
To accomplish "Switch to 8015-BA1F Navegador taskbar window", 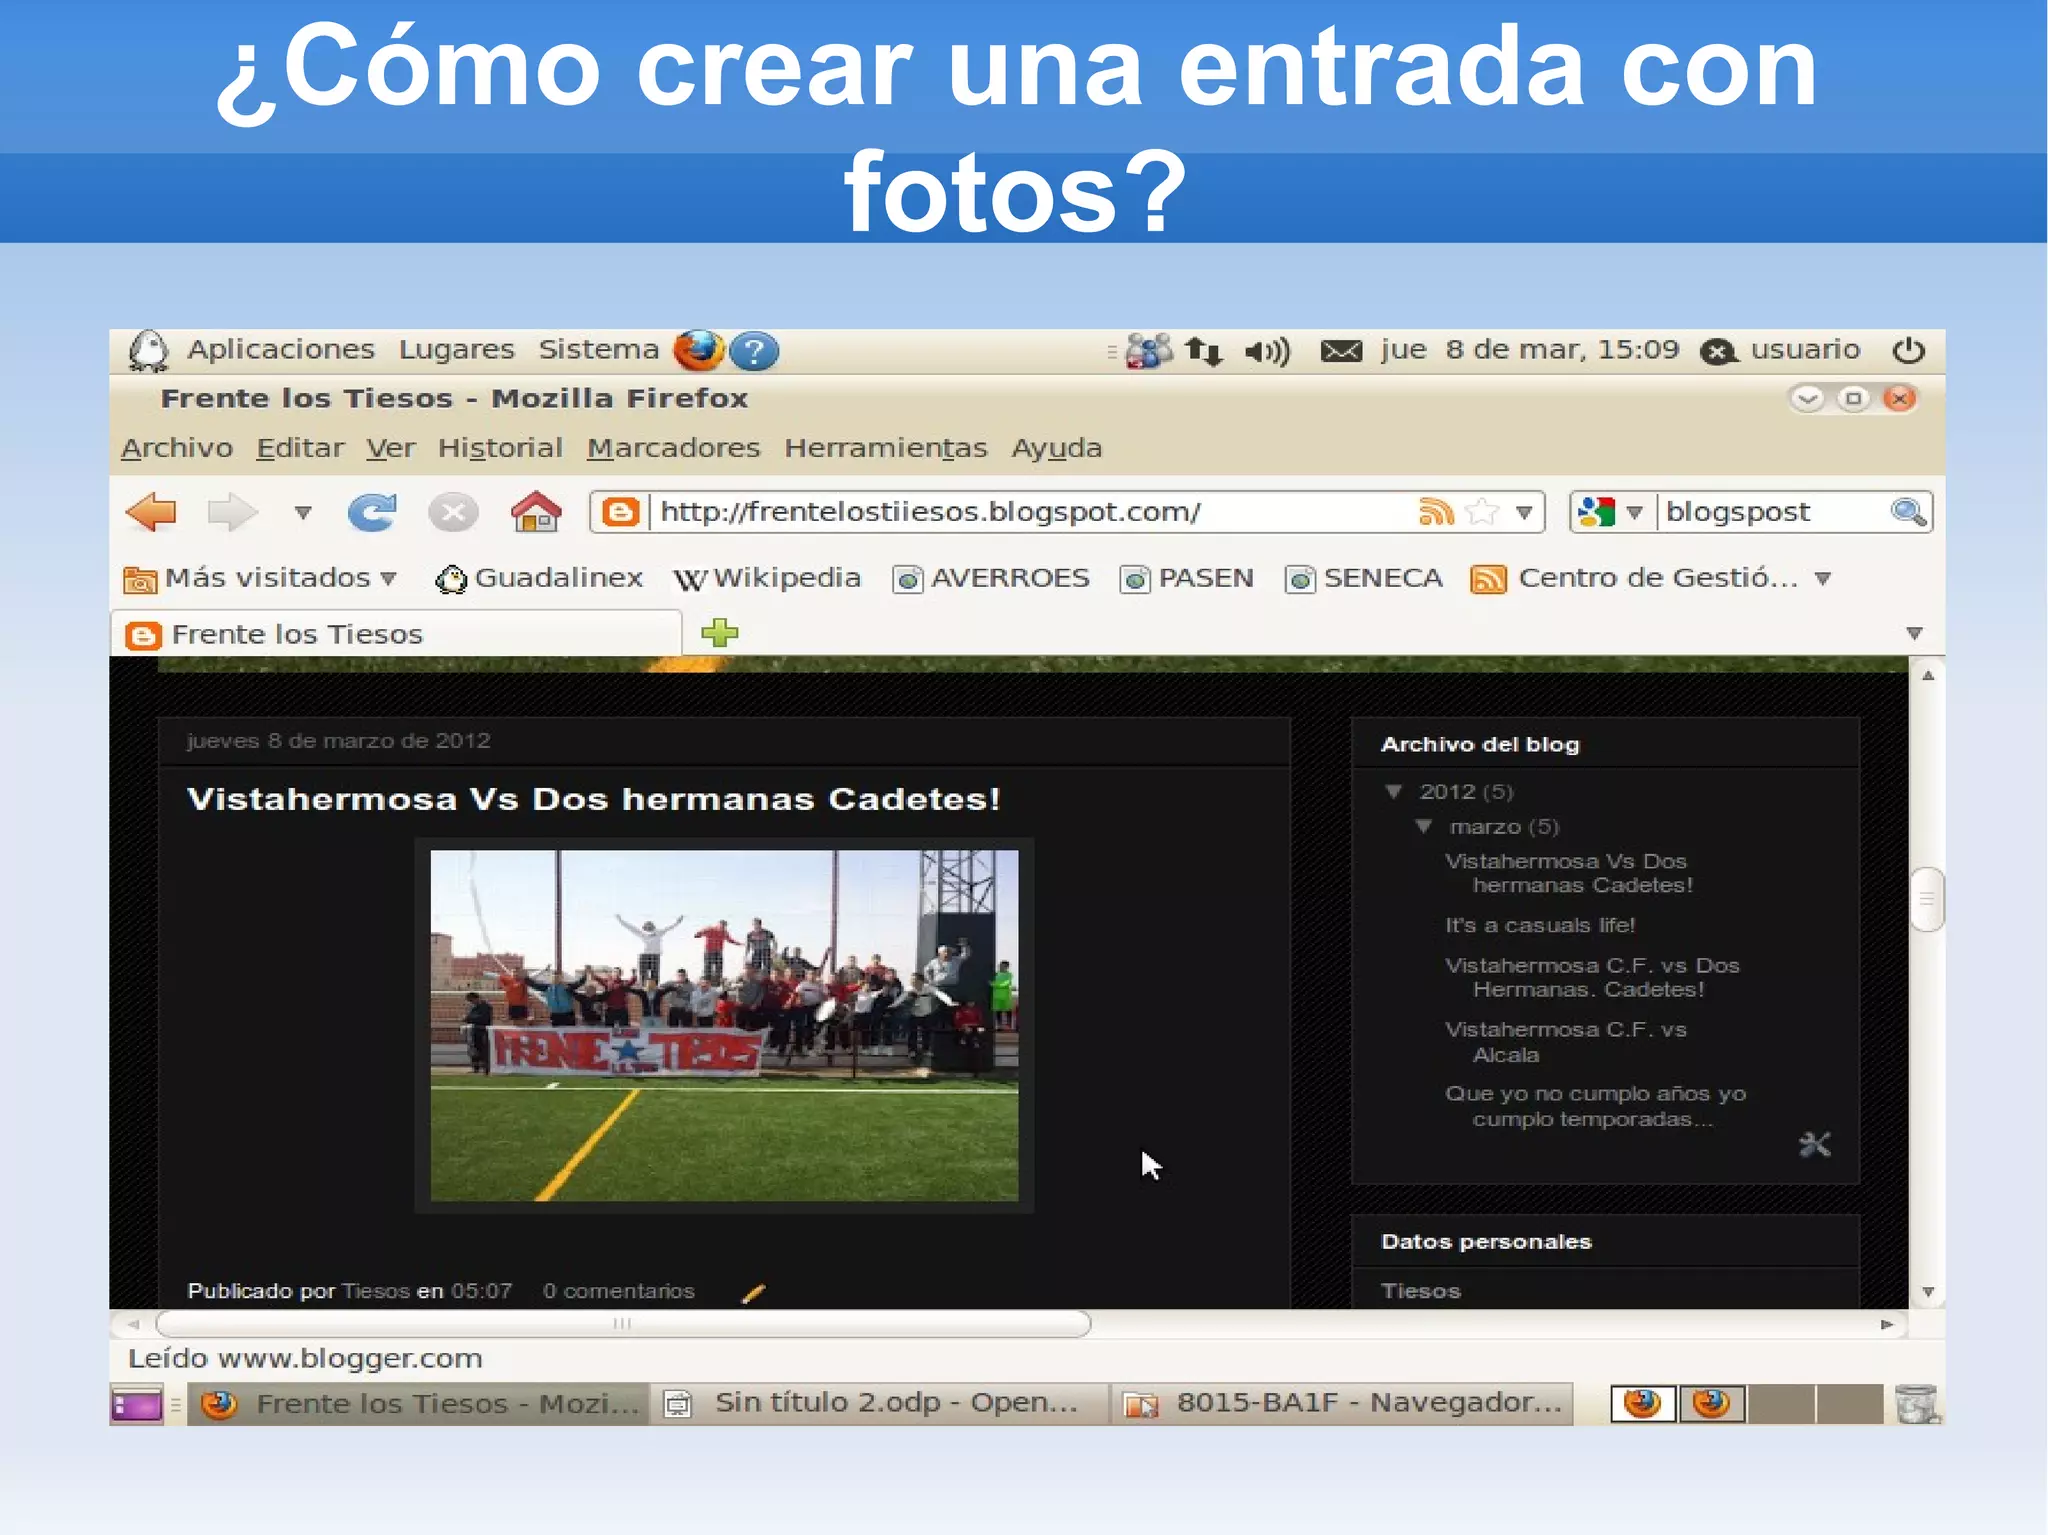I will tap(1342, 1404).
